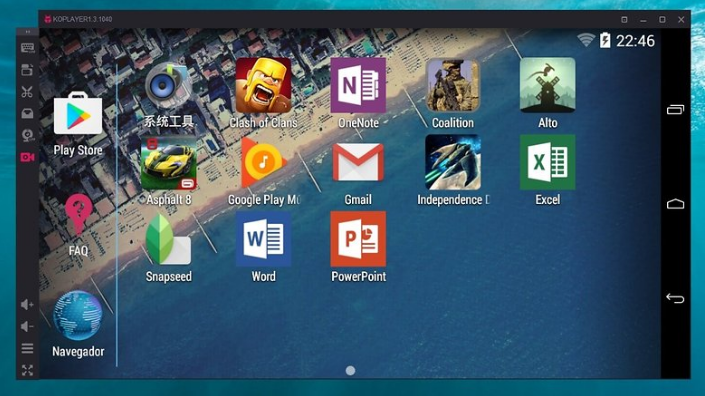This screenshot has height=396, width=705.
Task: Click the battery charging status icon
Action: (x=606, y=40)
